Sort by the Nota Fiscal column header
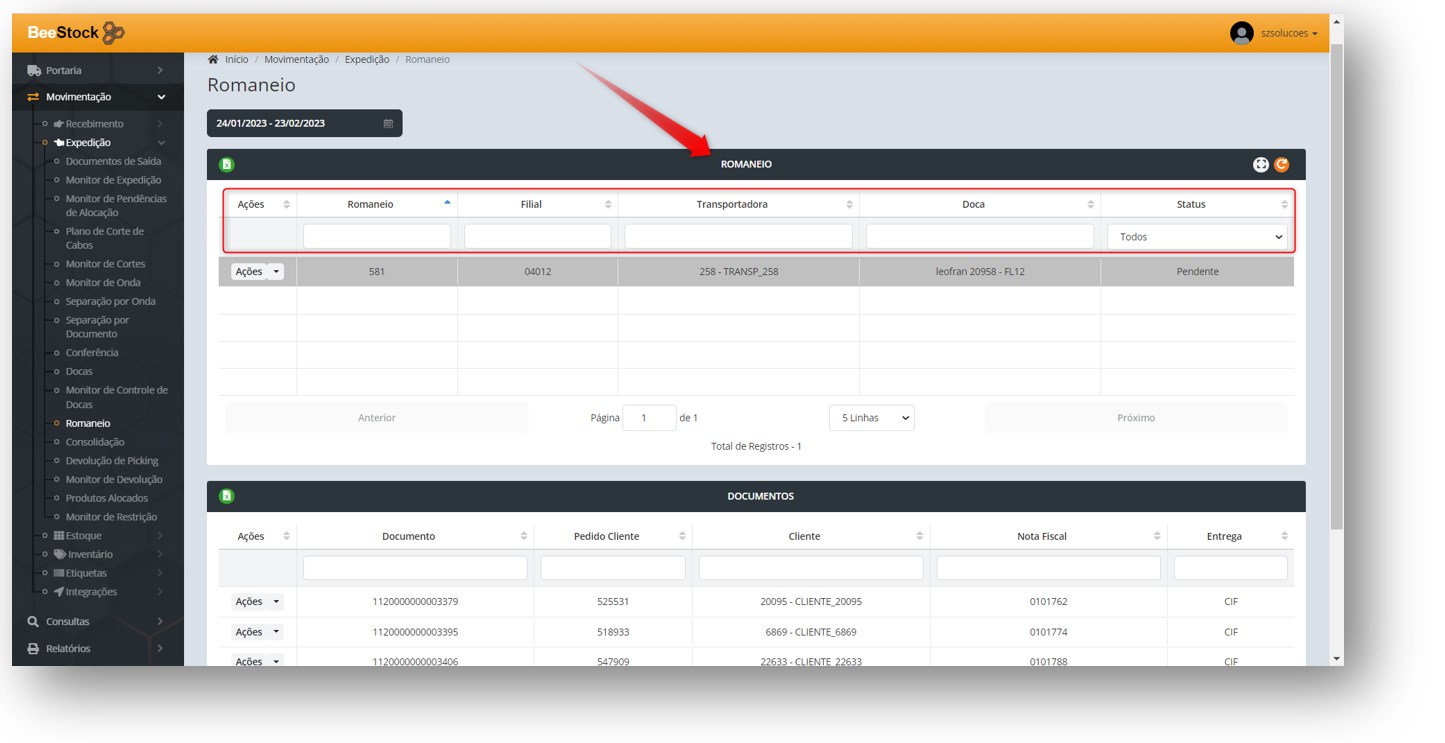Viewport: 1445px width, 743px height. 1041,536
